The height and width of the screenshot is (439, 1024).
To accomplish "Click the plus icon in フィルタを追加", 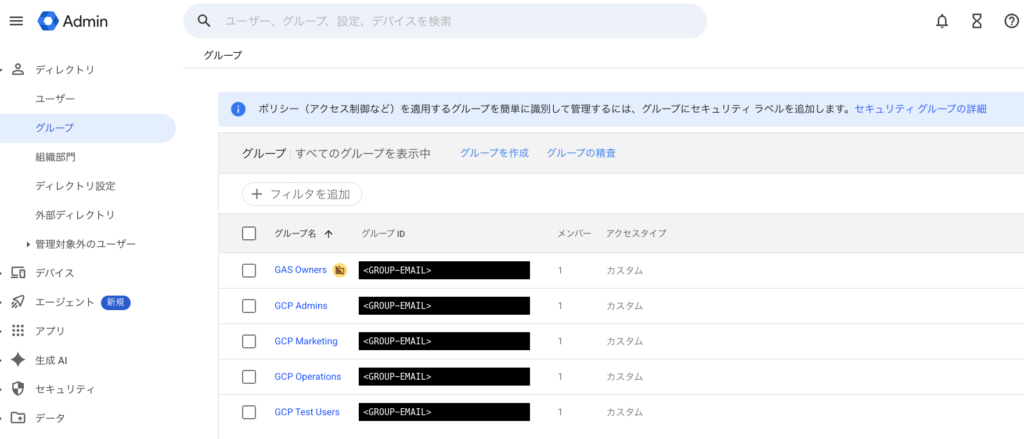I will point(257,194).
